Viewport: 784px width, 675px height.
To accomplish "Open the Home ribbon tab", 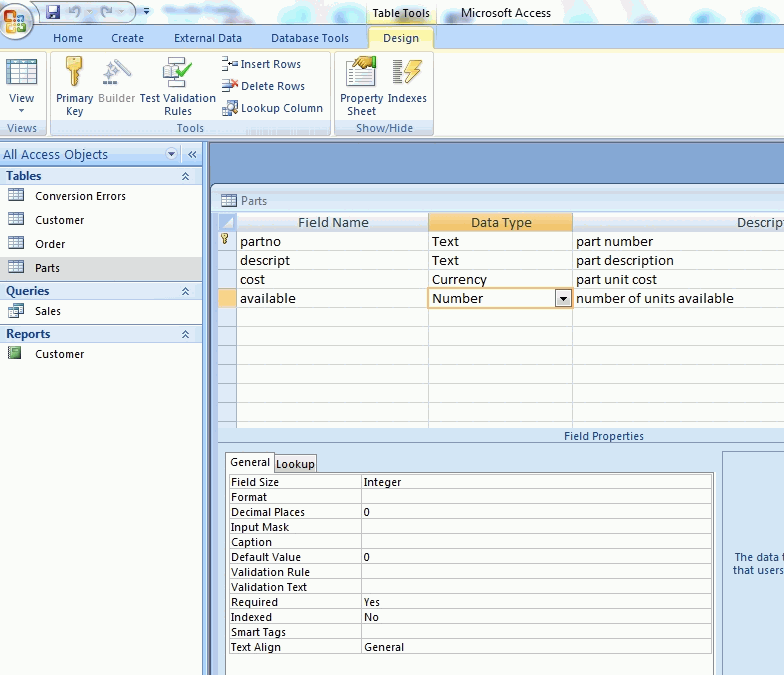I will coord(68,38).
